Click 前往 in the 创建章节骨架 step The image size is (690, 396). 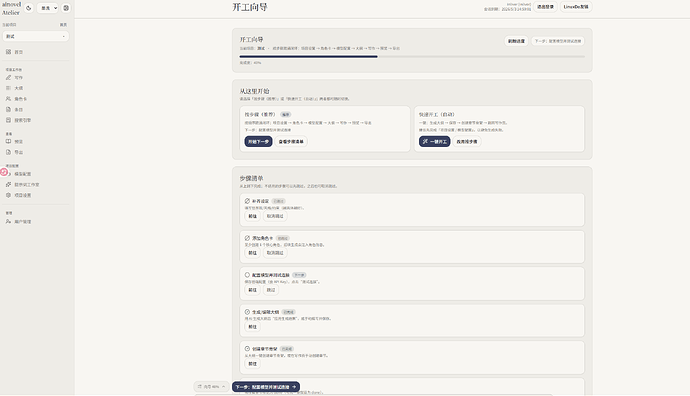point(252,364)
